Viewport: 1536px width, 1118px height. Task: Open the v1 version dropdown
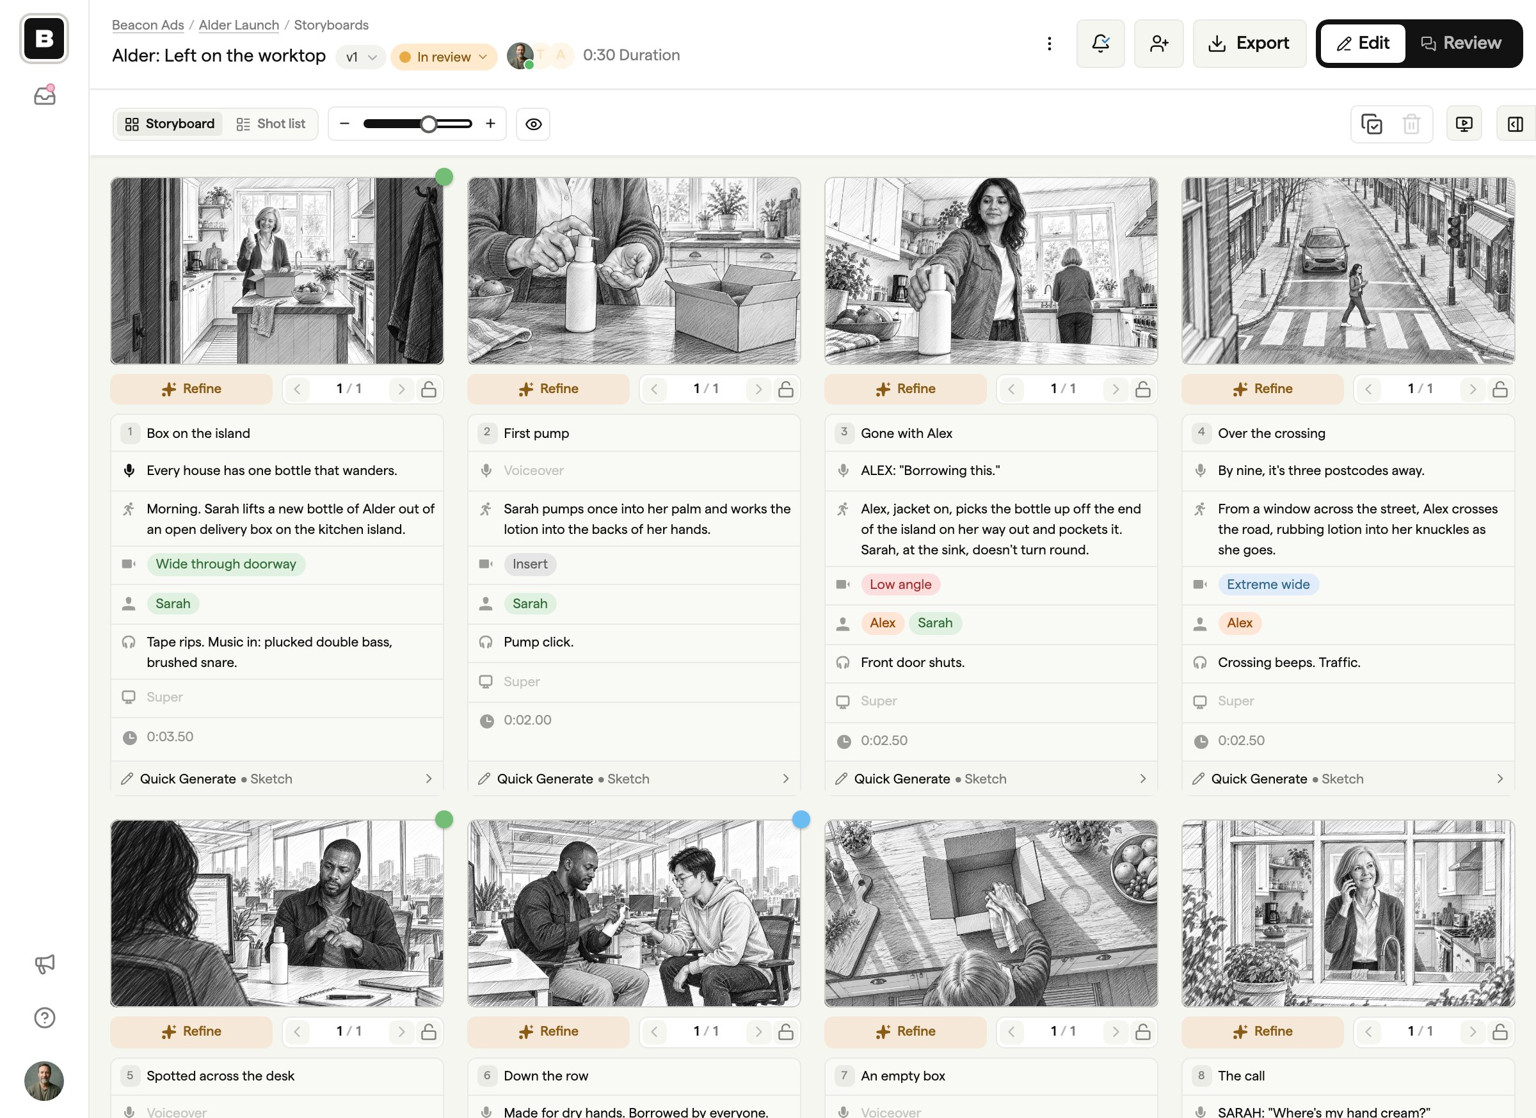(361, 57)
